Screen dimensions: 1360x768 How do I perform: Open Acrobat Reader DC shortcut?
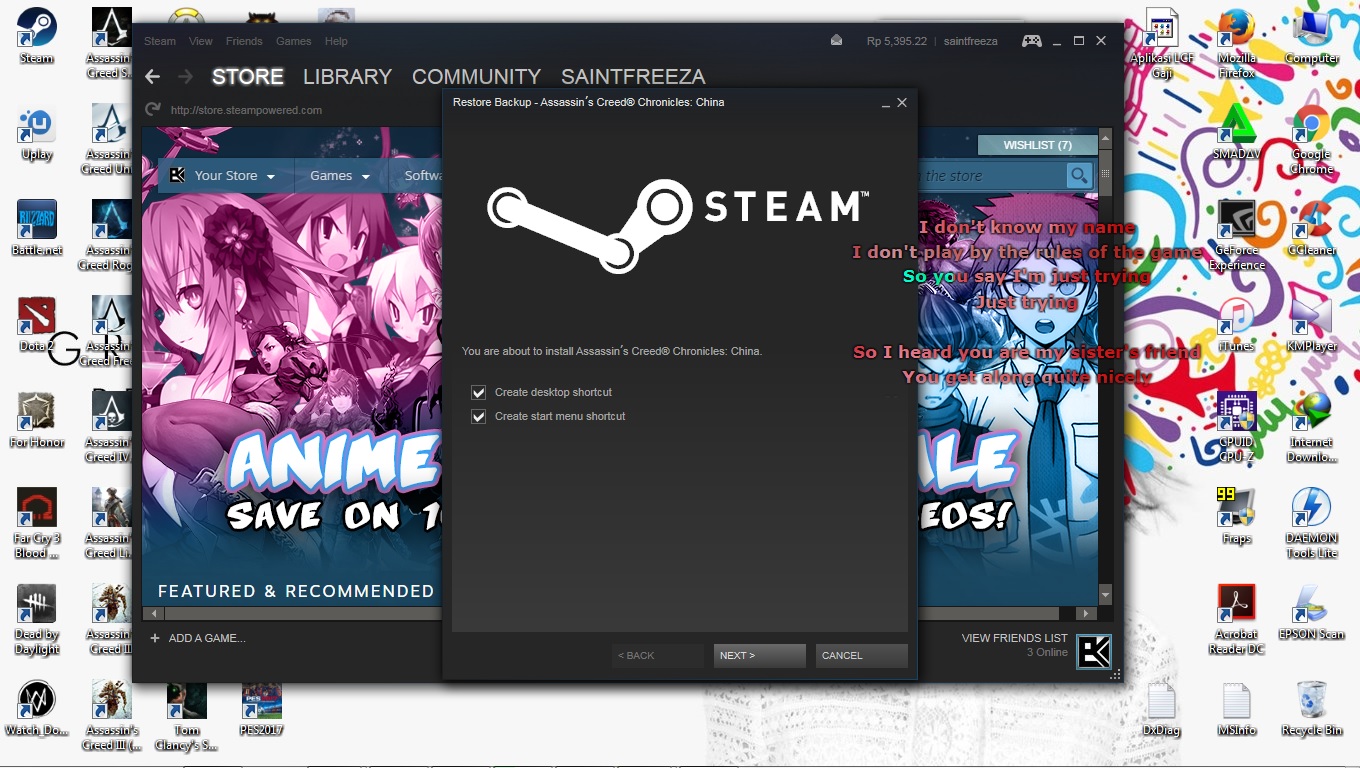[1237, 619]
